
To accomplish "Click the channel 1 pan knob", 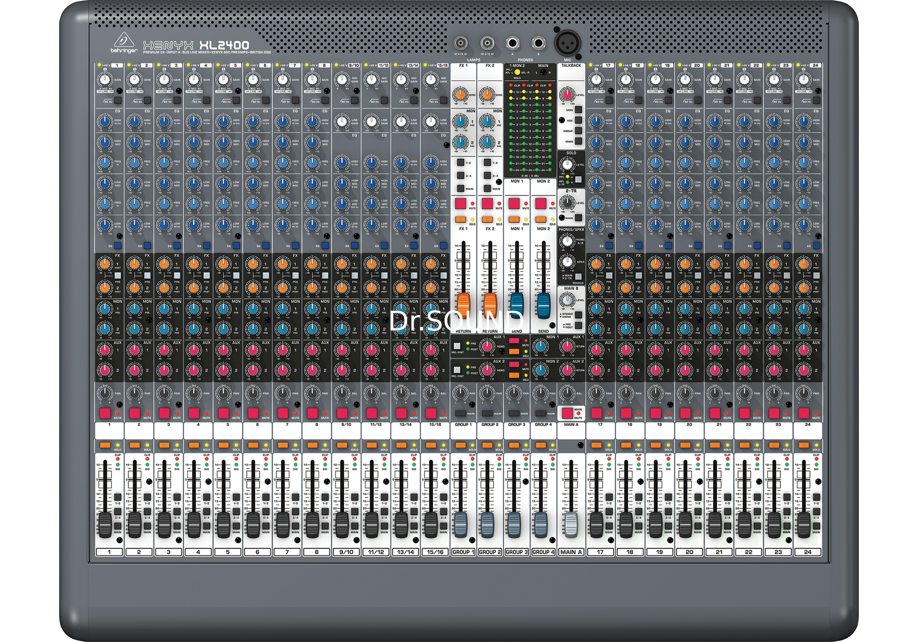I will [x=105, y=393].
